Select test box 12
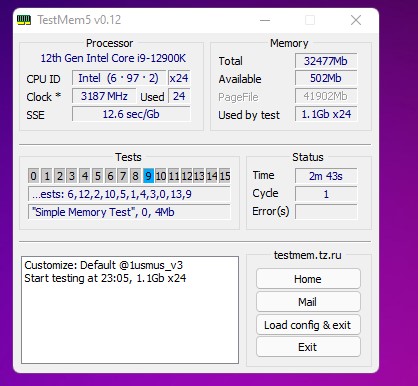The height and width of the screenshot is (386, 418). [186, 176]
